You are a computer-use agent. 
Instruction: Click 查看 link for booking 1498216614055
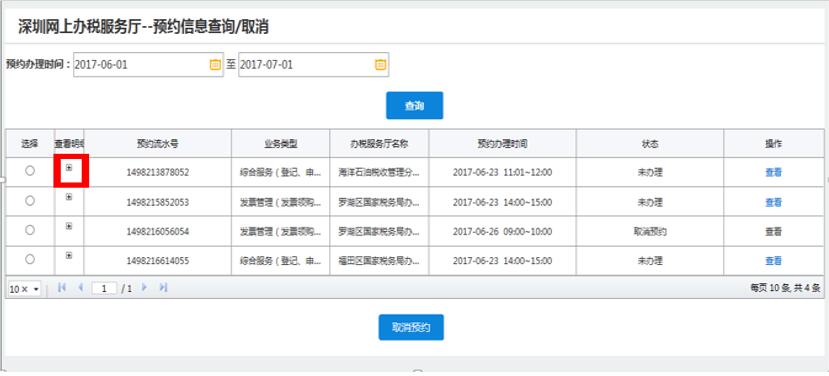[x=773, y=261]
